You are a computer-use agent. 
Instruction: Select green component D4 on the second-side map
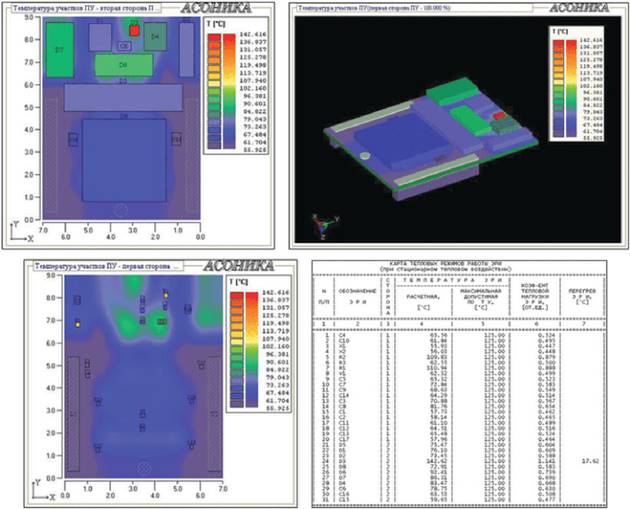click(155, 37)
